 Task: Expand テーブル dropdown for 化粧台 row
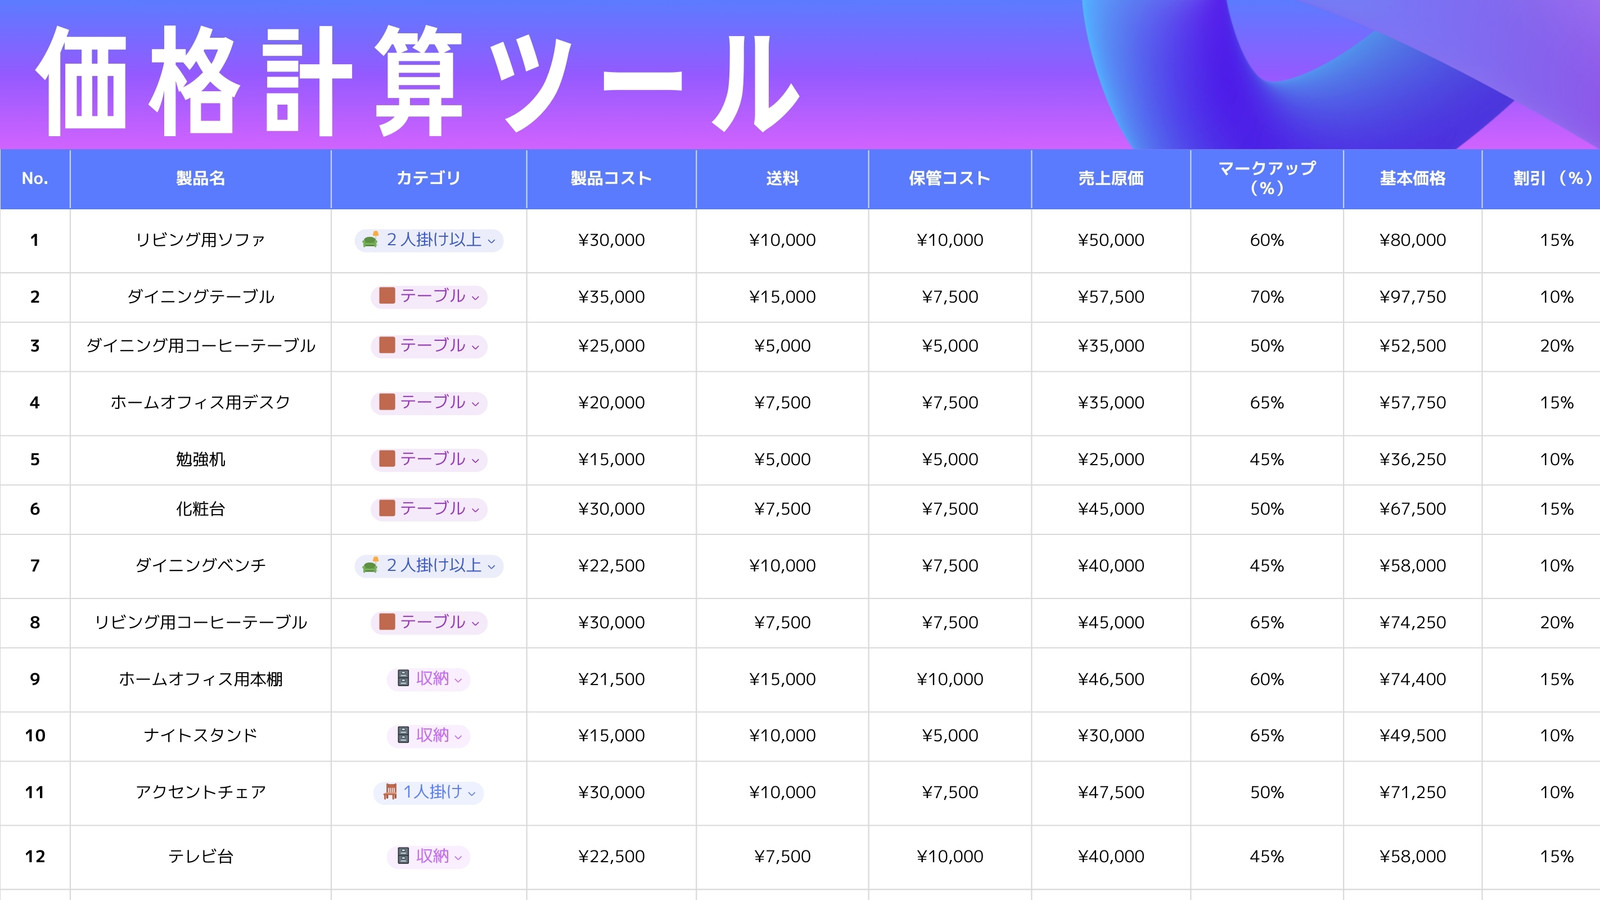(x=475, y=510)
